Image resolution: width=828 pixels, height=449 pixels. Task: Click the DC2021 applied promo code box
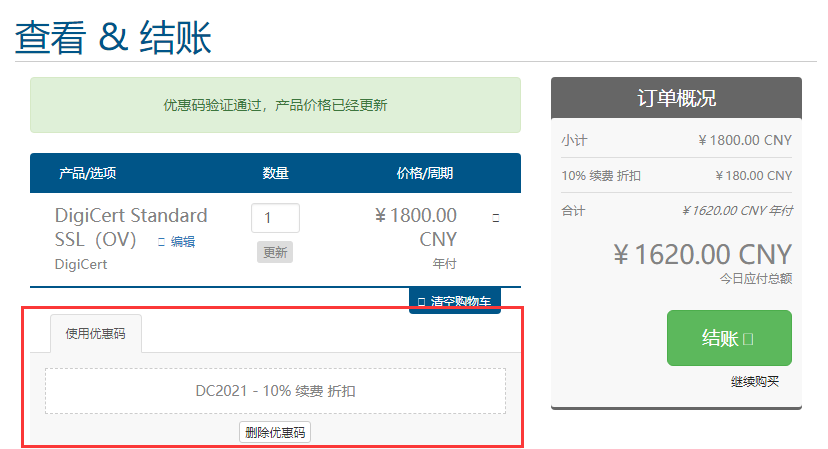pos(275,391)
